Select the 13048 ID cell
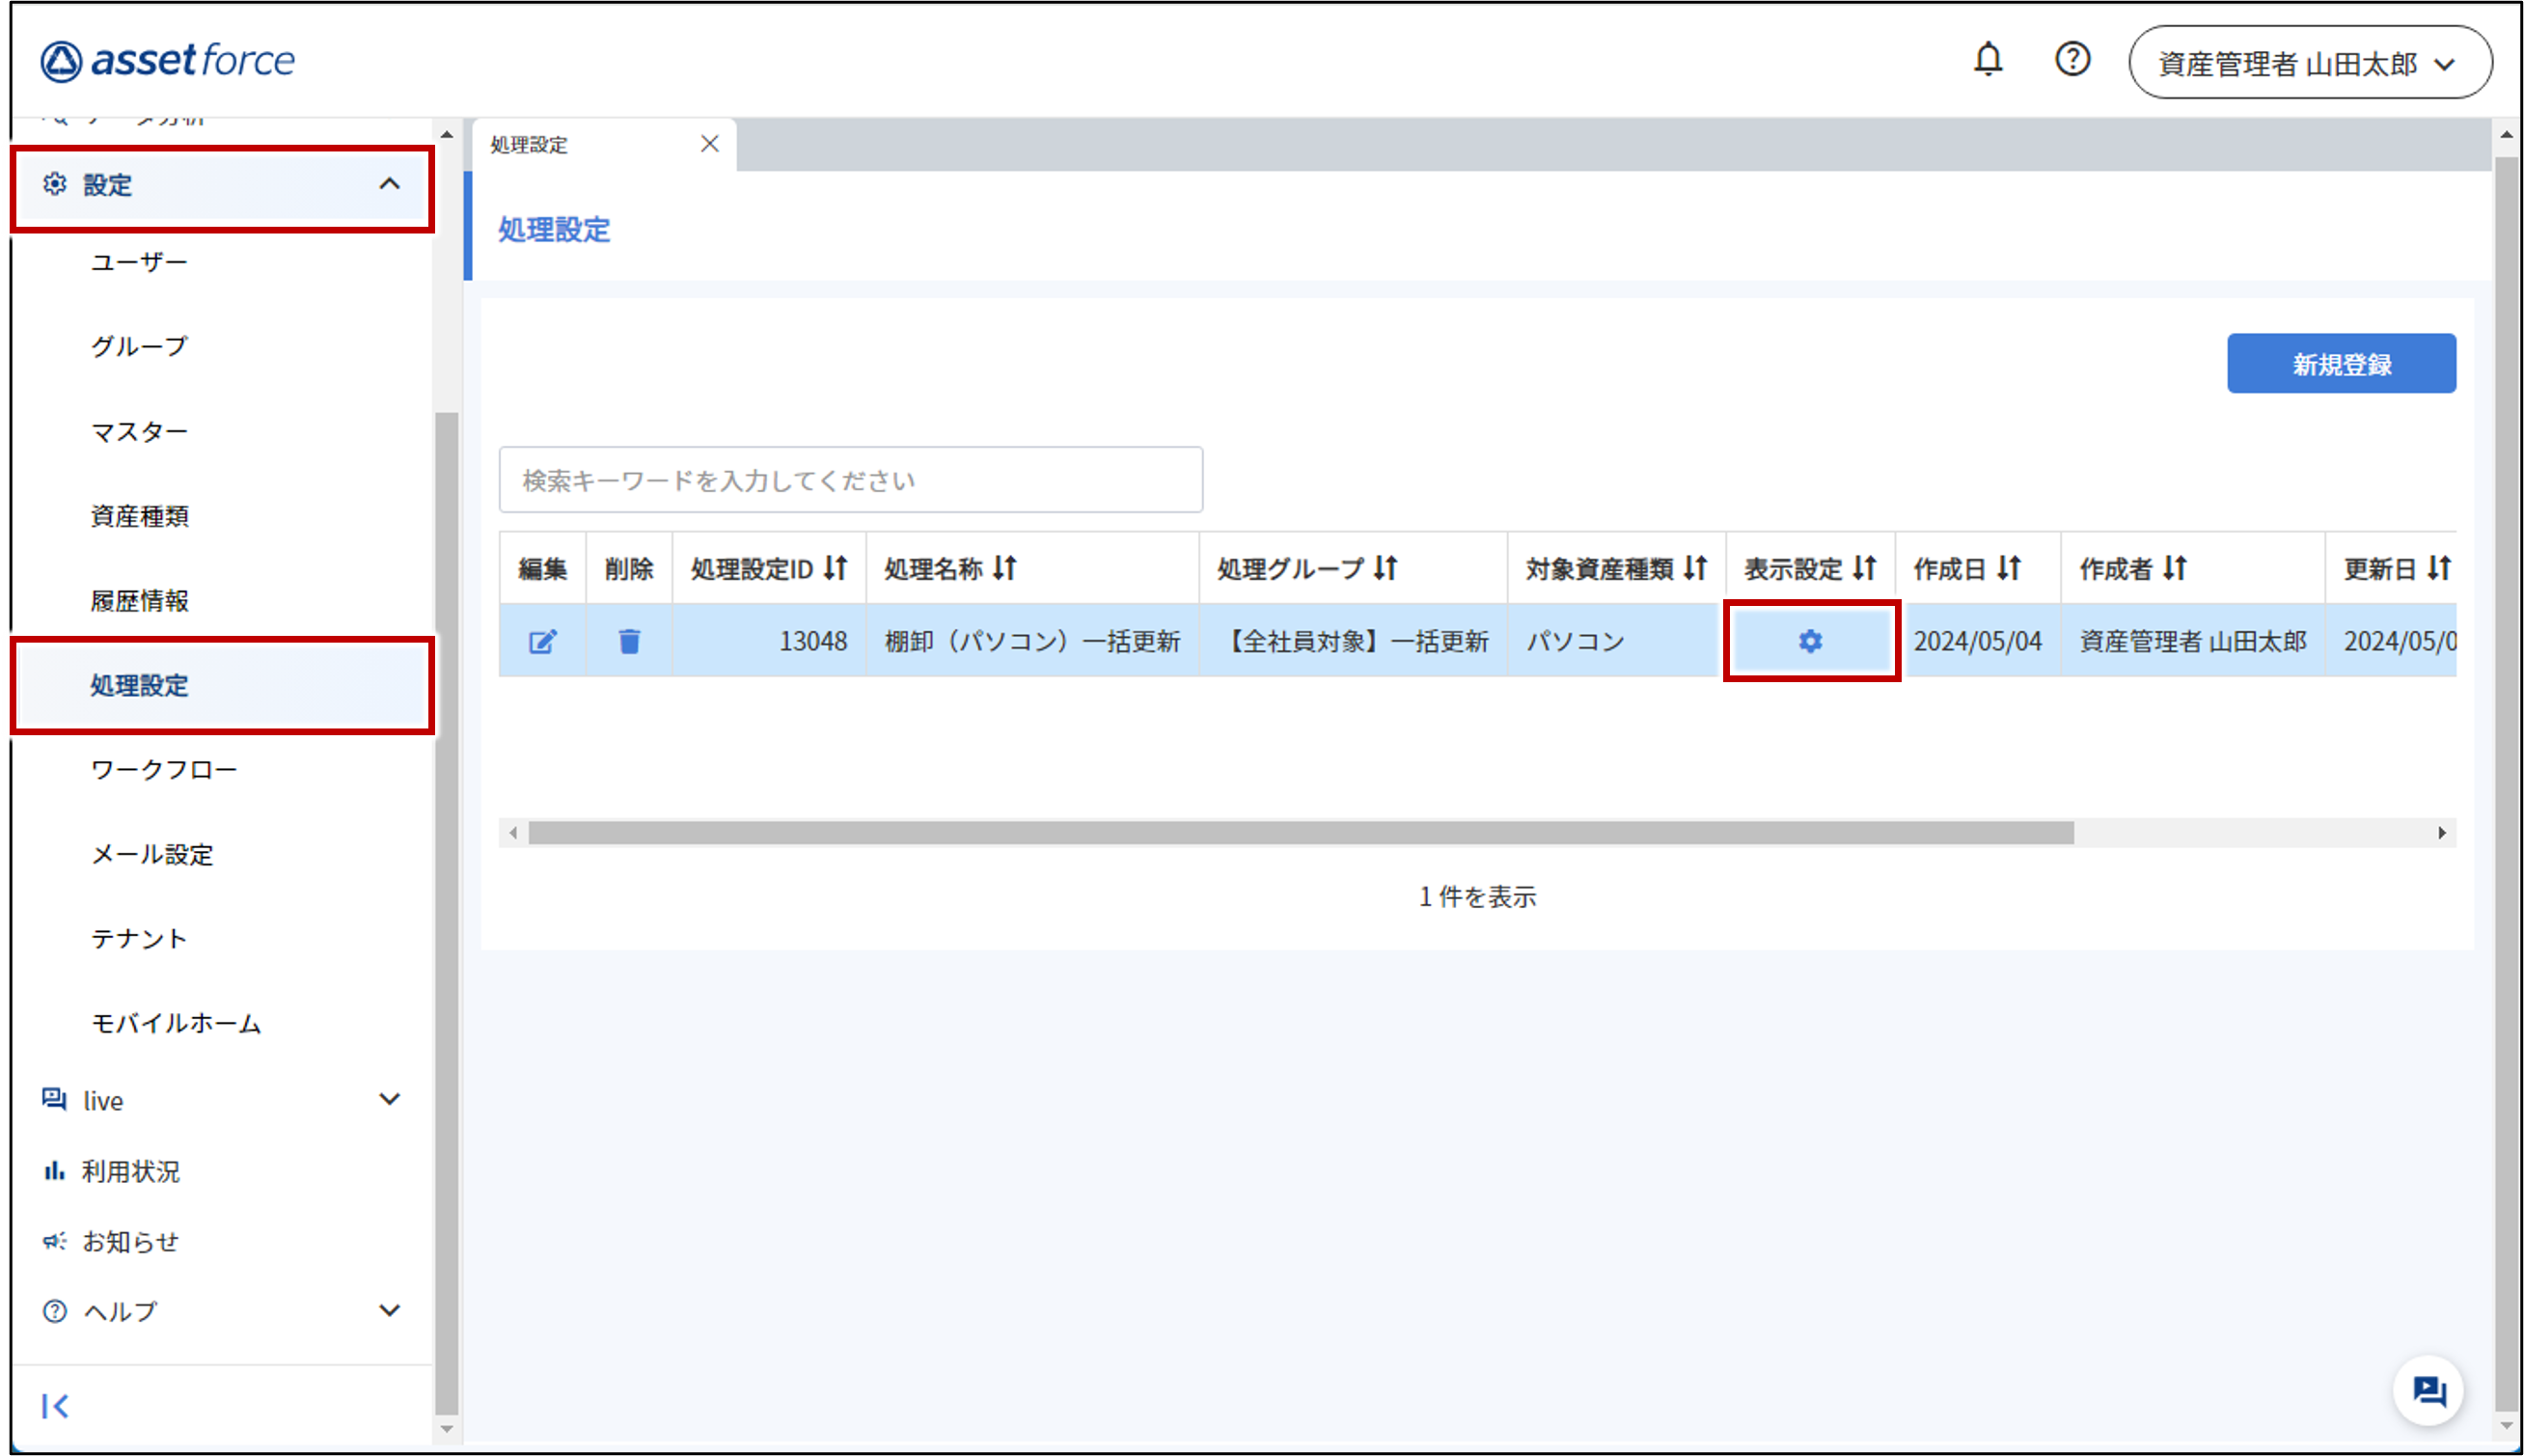 (x=769, y=641)
